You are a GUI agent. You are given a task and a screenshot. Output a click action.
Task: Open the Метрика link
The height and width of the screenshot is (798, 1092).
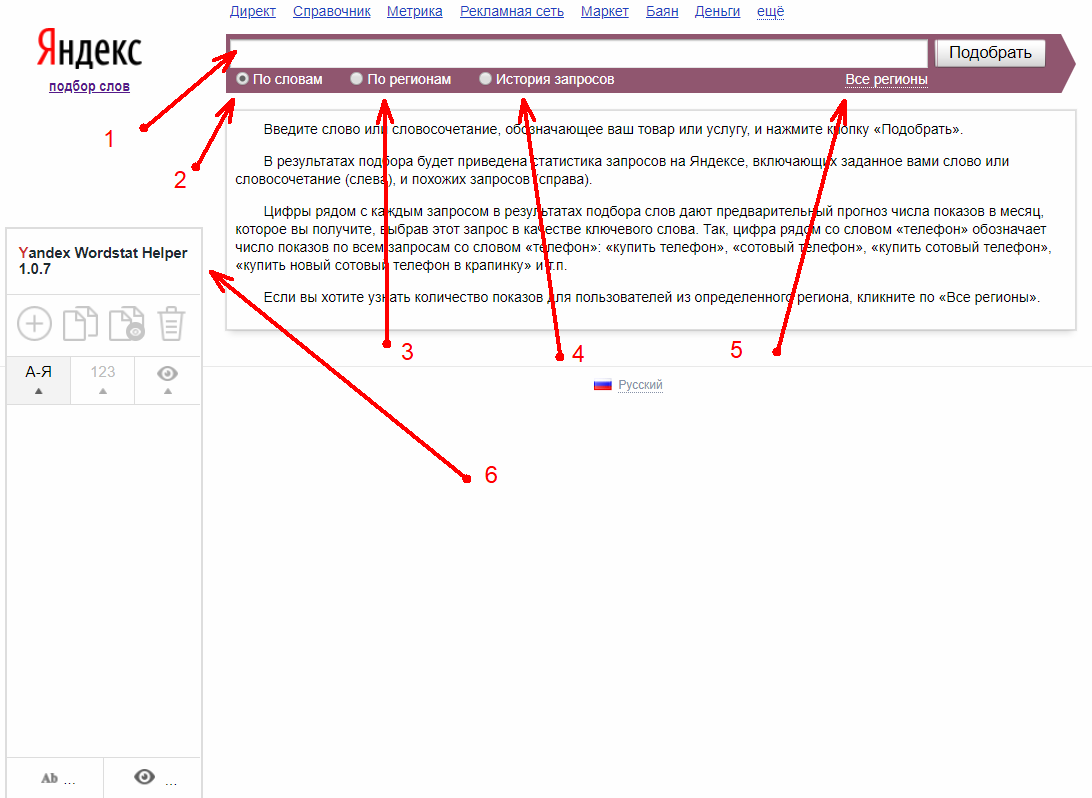click(x=414, y=11)
